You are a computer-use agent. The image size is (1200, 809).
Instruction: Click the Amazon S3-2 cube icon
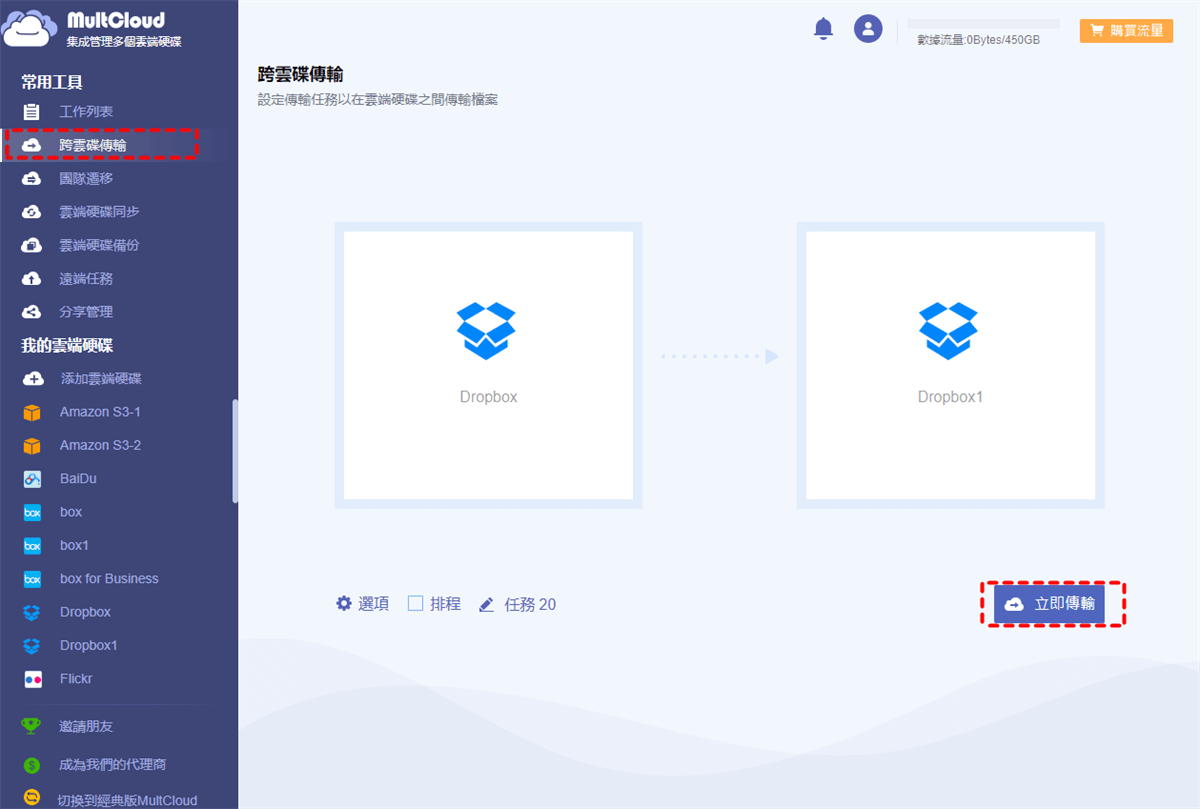point(32,445)
